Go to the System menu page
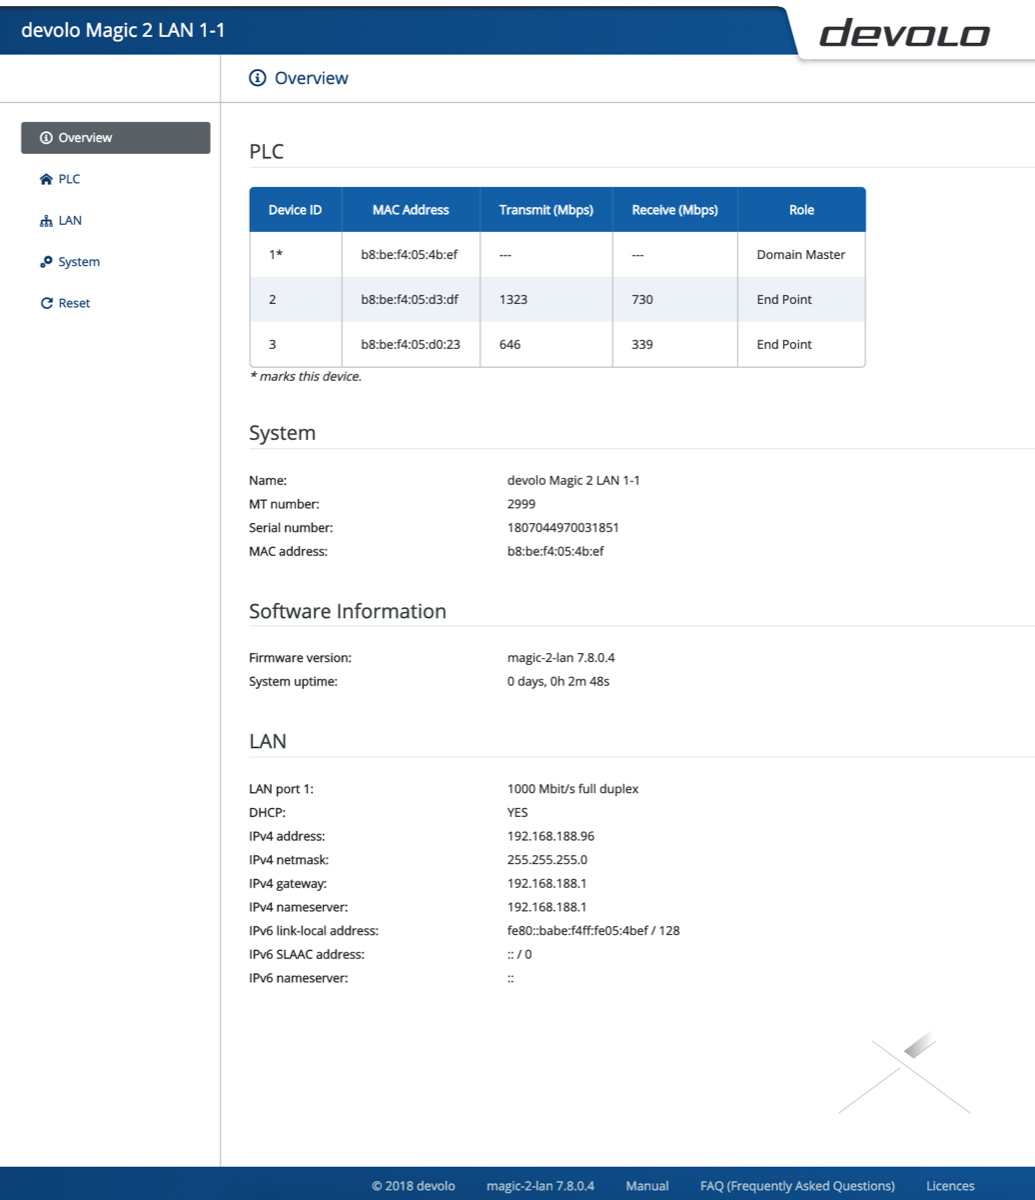Screen dimensions: 1035x1200 [78, 262]
